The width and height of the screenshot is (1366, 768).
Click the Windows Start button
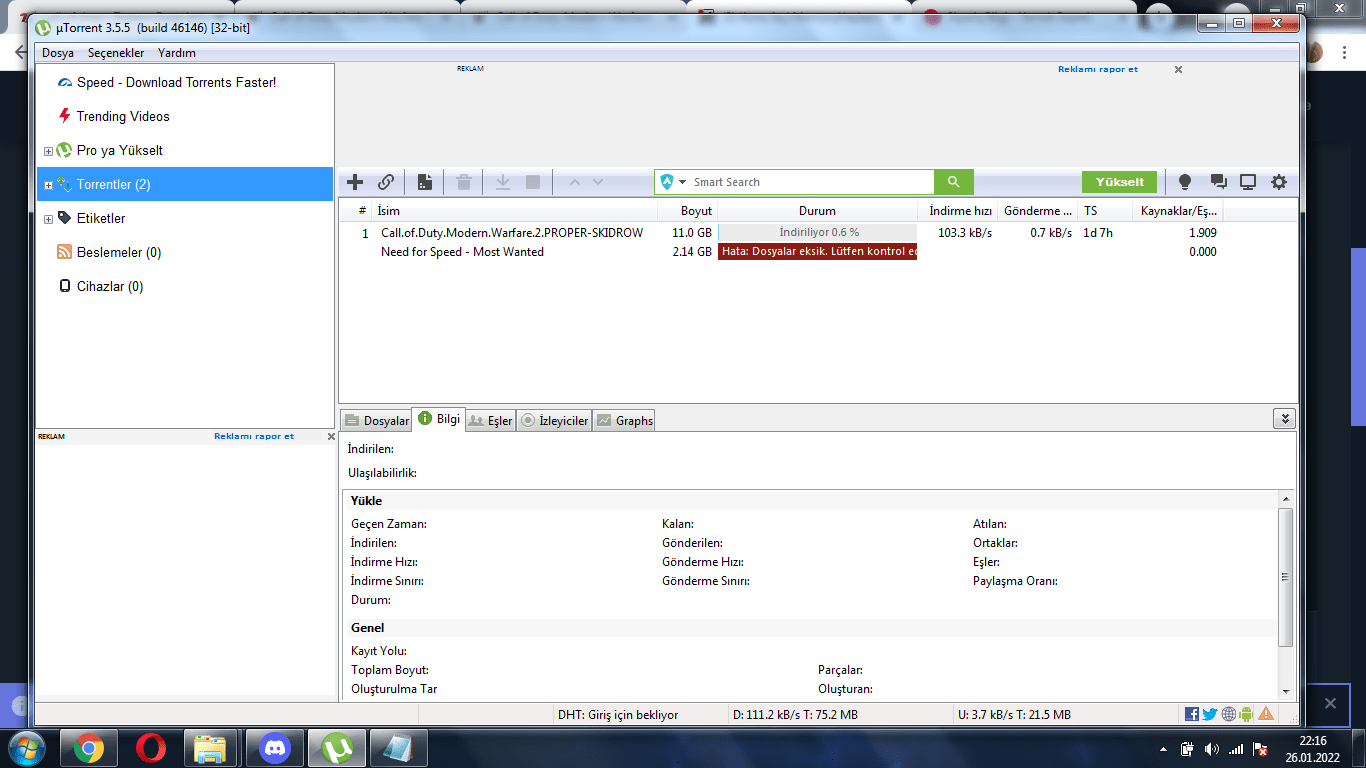coord(27,748)
